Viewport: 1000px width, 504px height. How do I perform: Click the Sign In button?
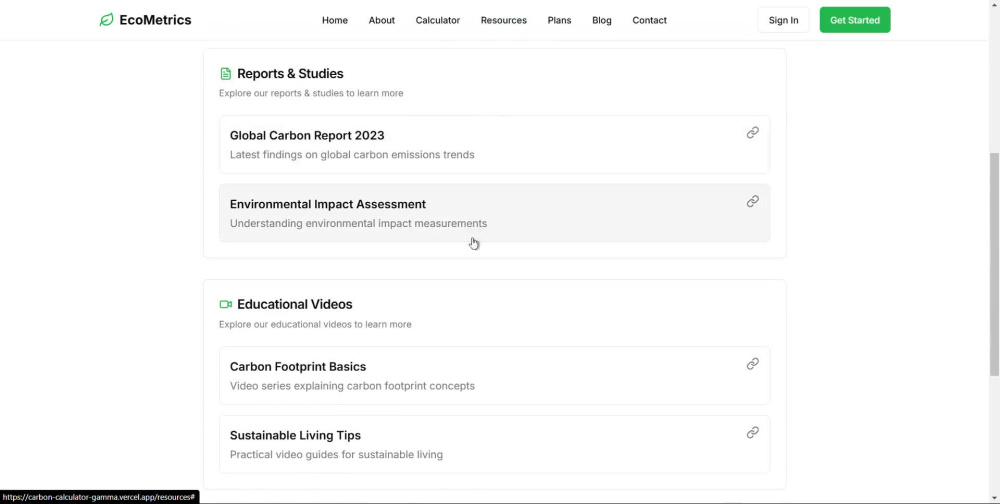[x=783, y=20]
